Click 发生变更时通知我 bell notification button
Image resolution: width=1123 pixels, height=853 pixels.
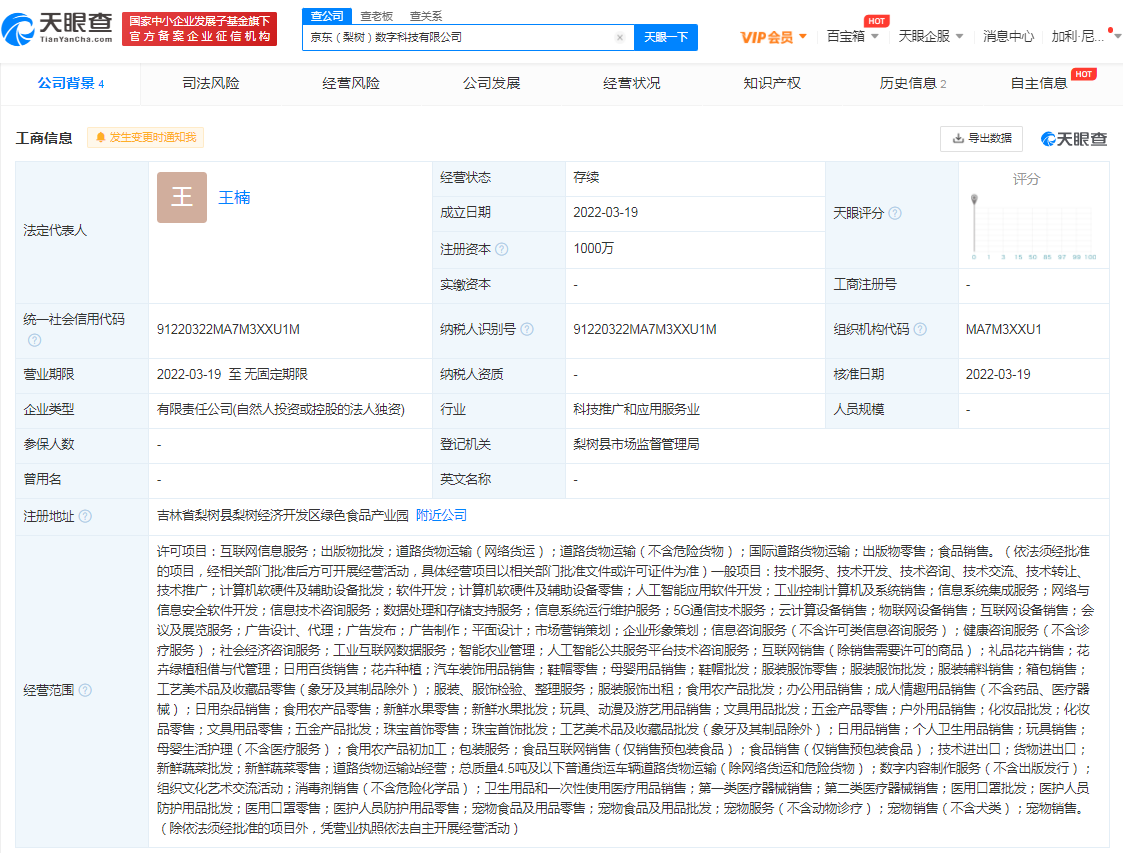[145, 138]
